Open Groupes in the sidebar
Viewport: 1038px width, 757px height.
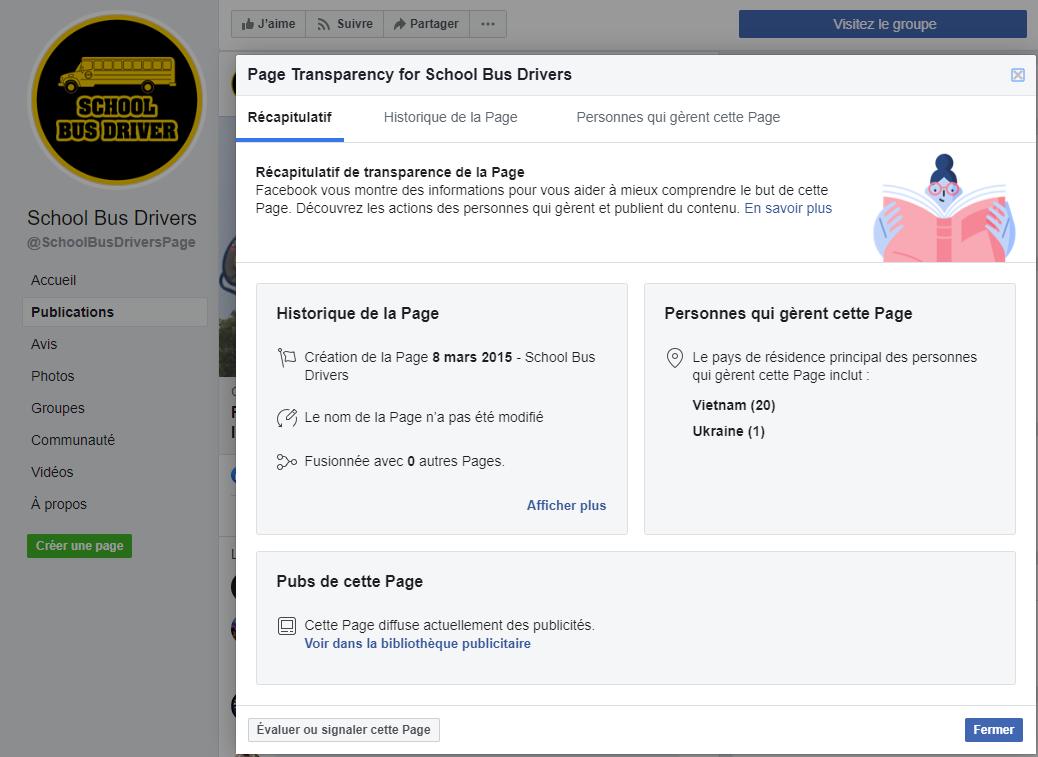[x=58, y=408]
